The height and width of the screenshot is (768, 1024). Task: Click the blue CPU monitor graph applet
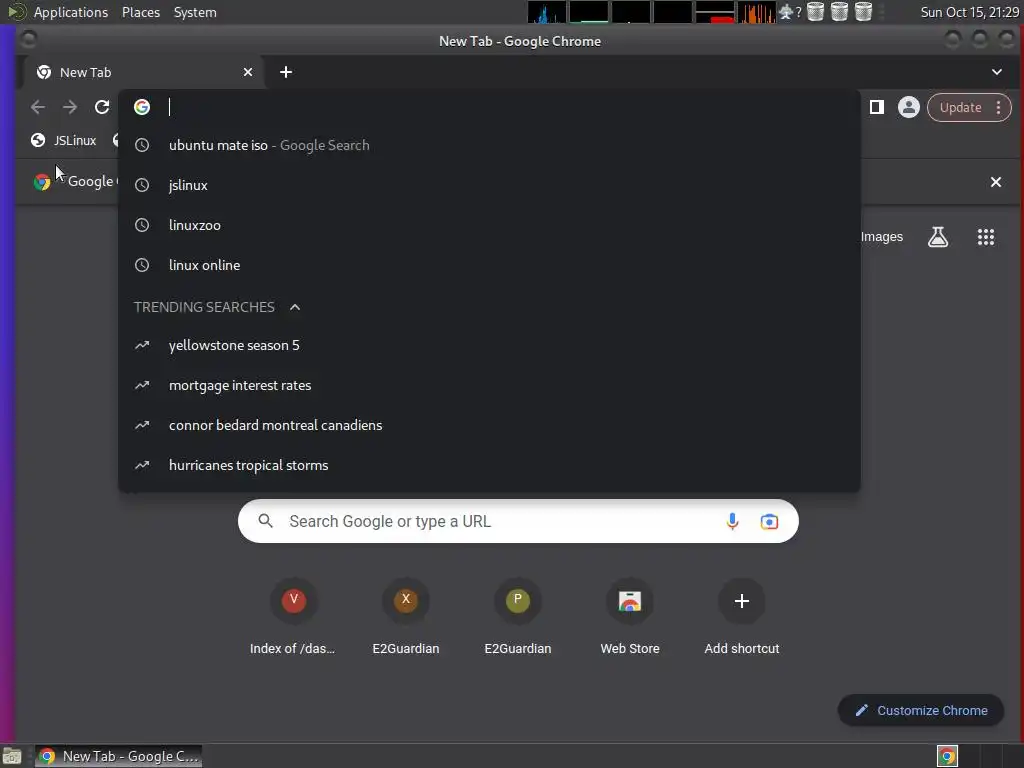tap(547, 12)
